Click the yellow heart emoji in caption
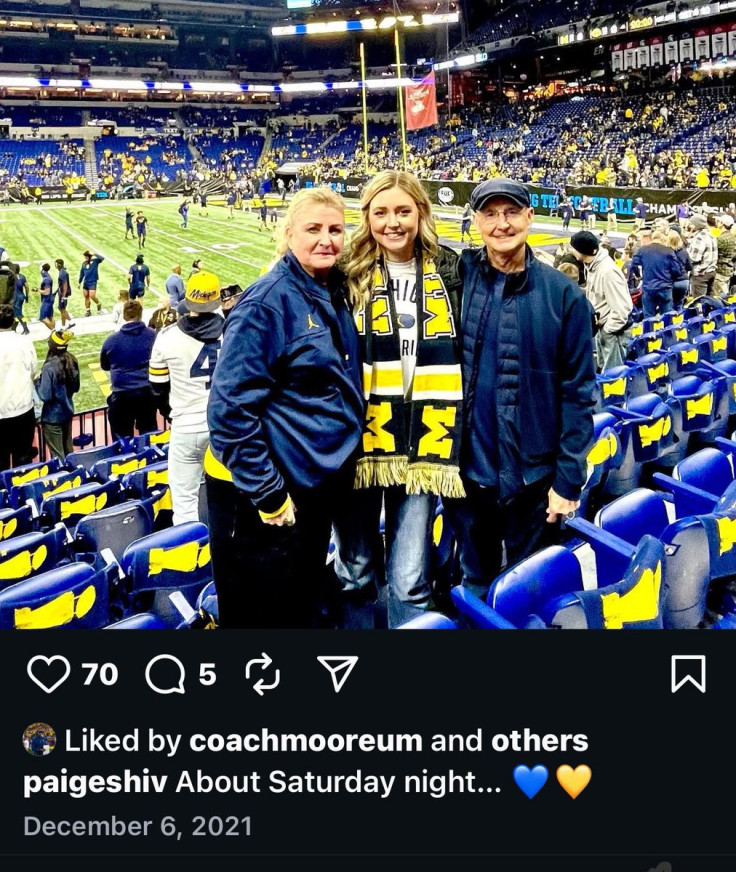The image size is (736, 872). [x=574, y=781]
